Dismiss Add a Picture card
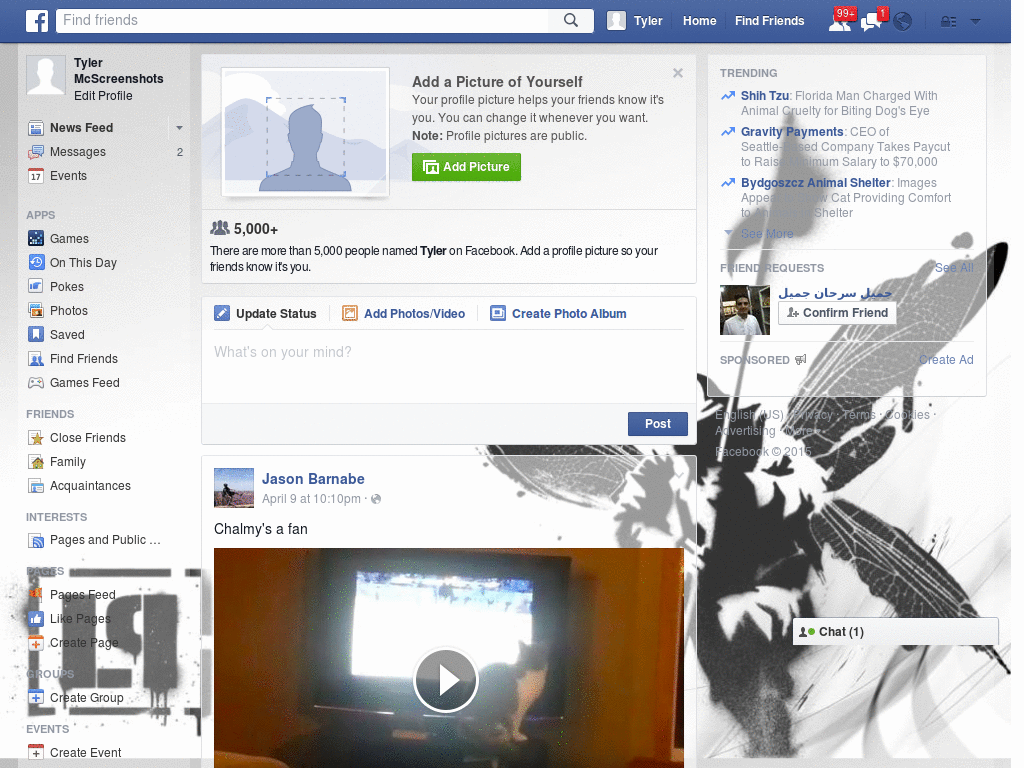 (678, 73)
